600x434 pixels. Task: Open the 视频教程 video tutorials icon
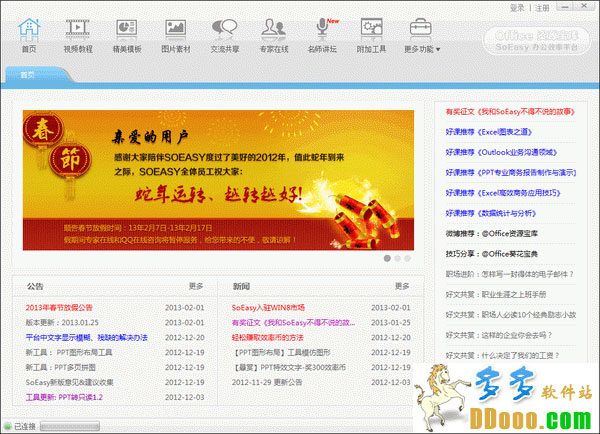pyautogui.click(x=78, y=30)
